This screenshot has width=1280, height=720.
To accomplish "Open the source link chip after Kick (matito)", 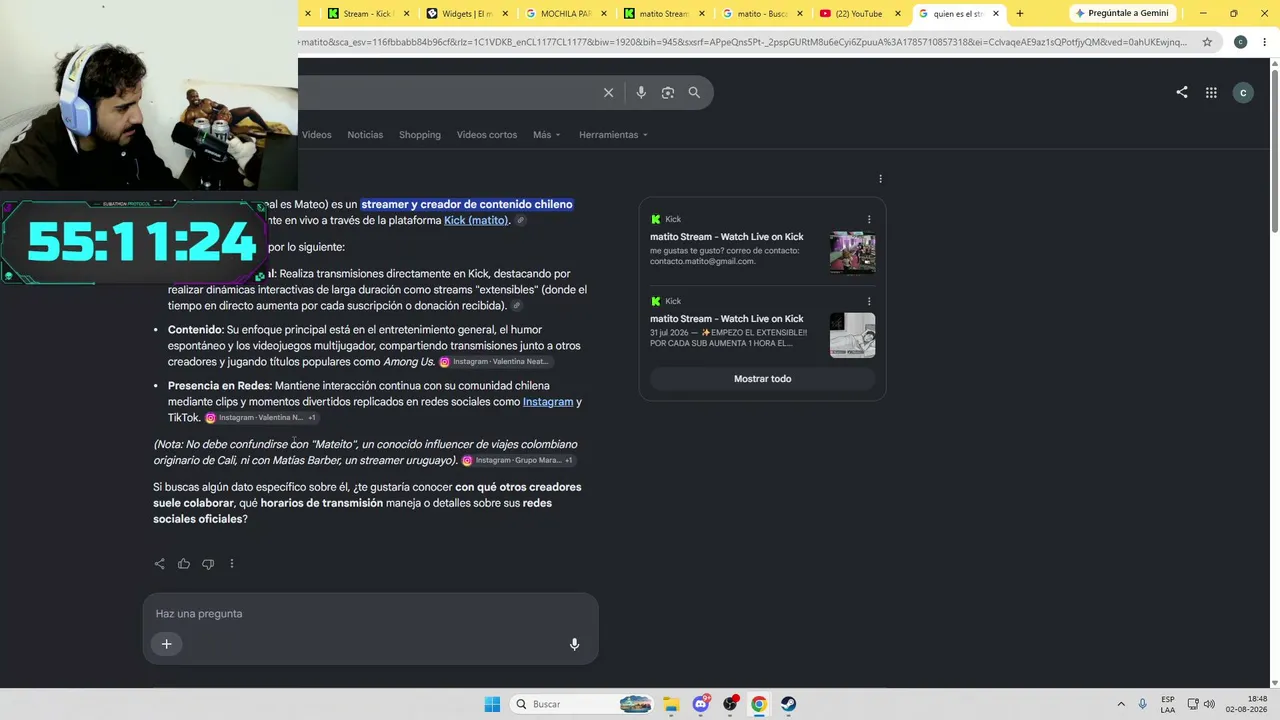I will click(x=521, y=220).
